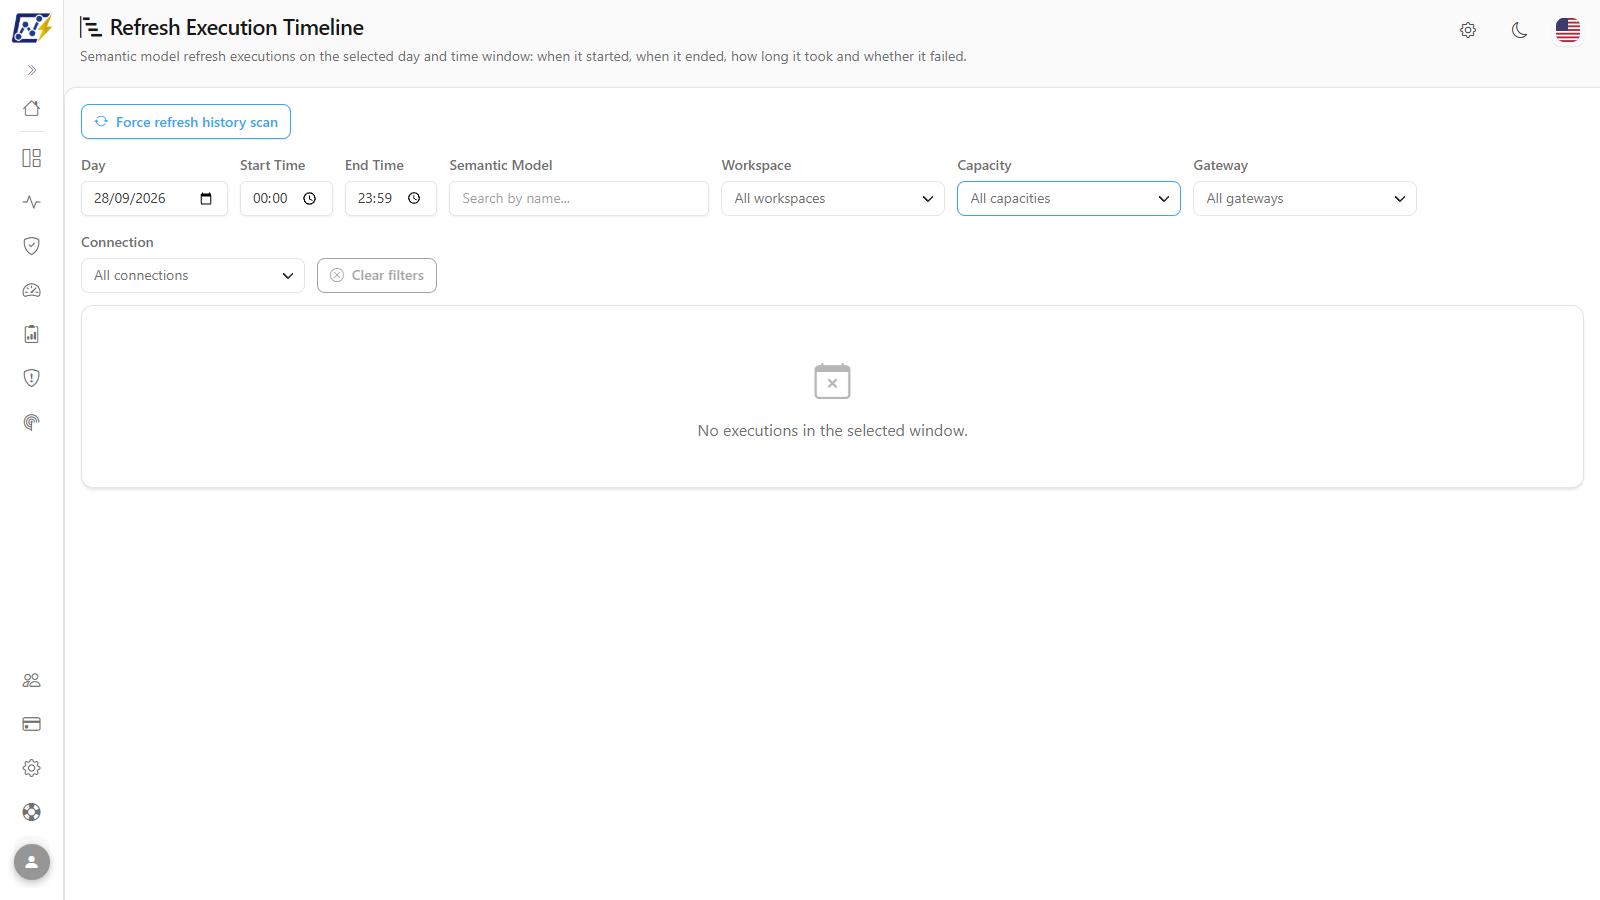The height and width of the screenshot is (900, 1600).
Task: Change language using the US flag icon
Action: coord(1568,30)
